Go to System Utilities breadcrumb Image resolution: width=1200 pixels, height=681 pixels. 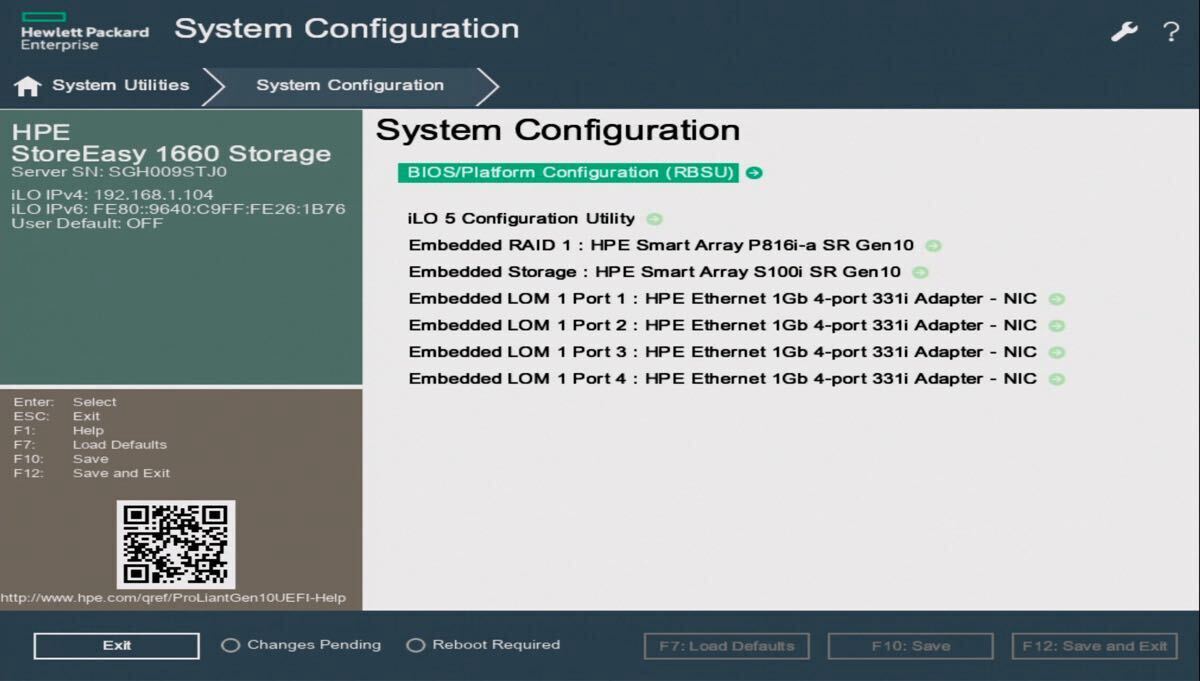pyautogui.click(x=121, y=85)
